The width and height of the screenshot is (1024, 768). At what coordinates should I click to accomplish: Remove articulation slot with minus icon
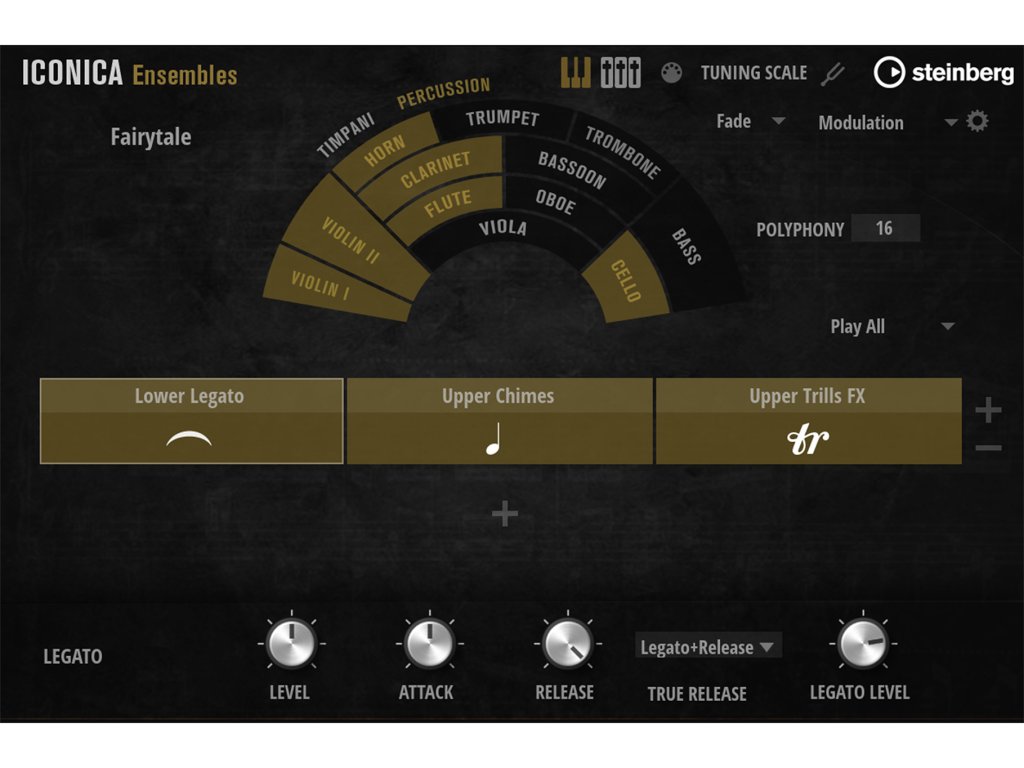click(988, 448)
